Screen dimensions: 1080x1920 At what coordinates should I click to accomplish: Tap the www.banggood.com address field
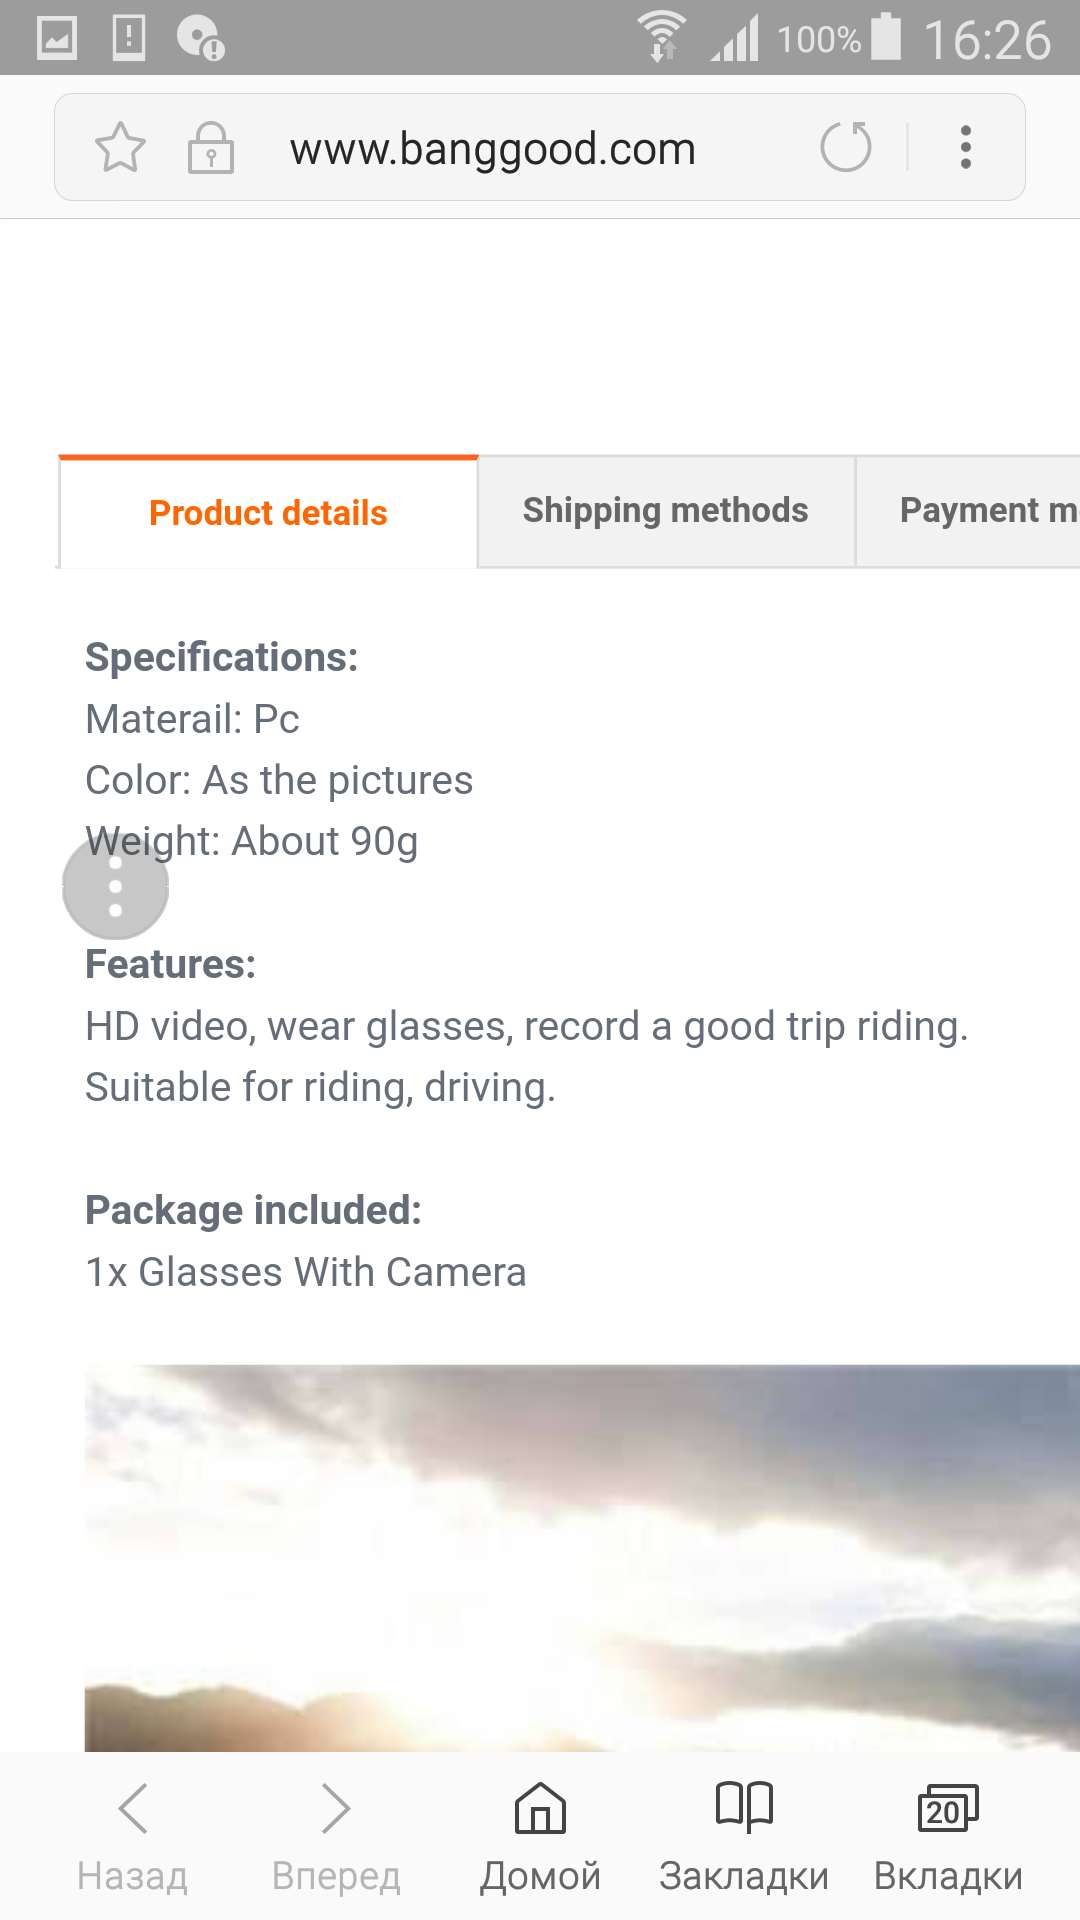492,148
